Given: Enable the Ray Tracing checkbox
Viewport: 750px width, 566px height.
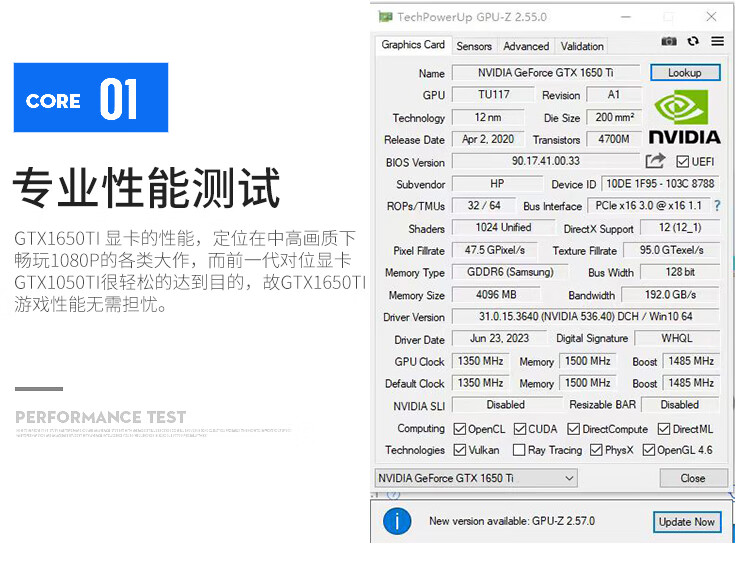Looking at the screenshot, I should [x=519, y=450].
